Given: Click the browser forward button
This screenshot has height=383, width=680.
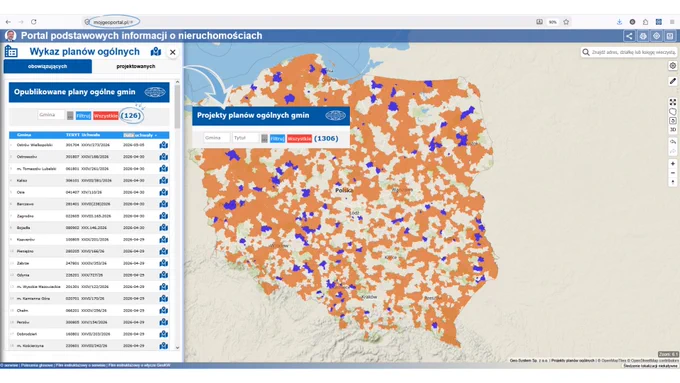Looking at the screenshot, I should [21, 22].
